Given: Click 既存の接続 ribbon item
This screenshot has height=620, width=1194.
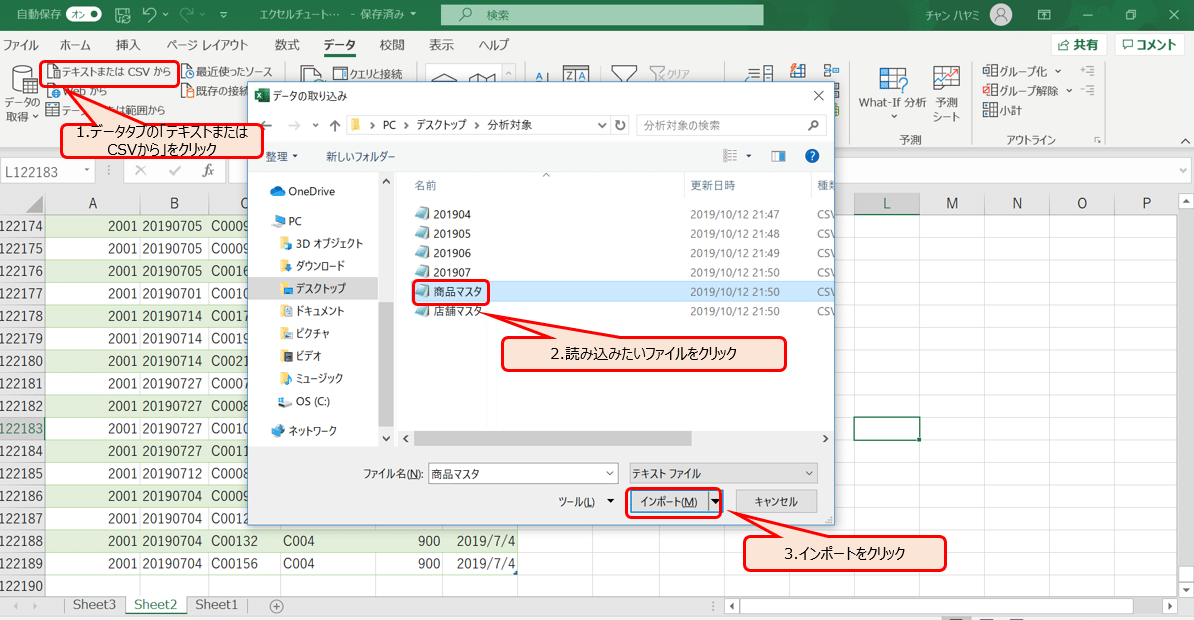Looking at the screenshot, I should (215, 91).
